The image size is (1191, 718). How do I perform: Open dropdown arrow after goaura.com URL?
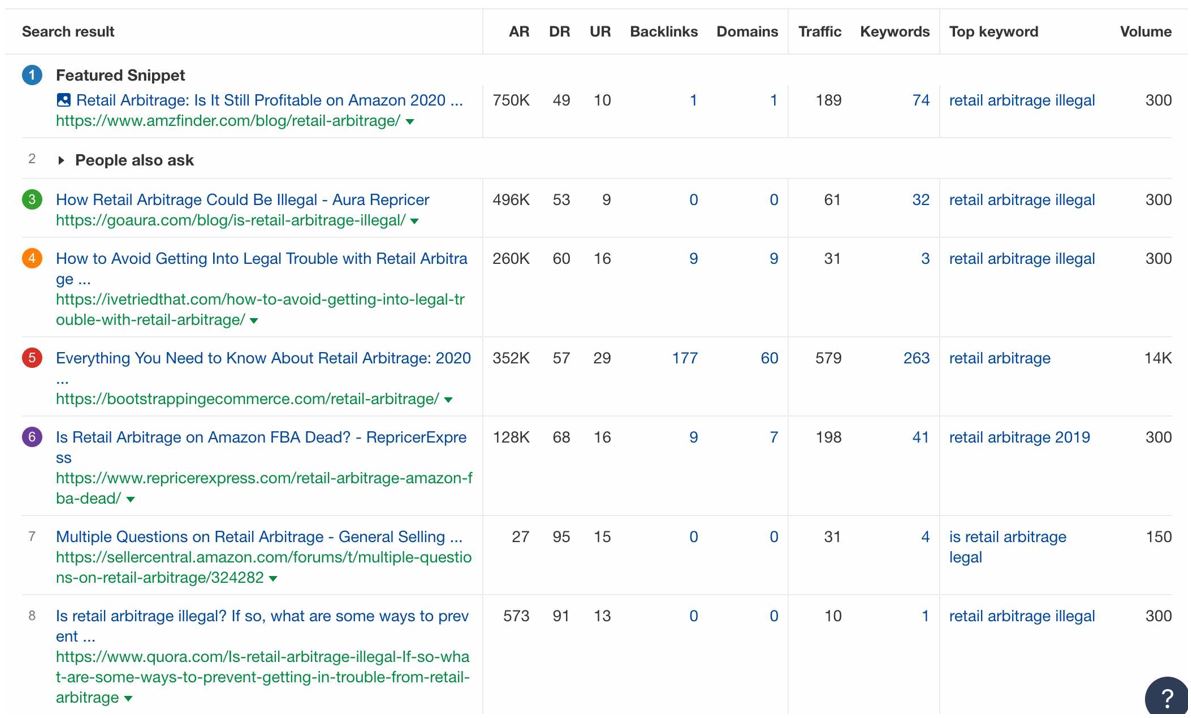415,221
